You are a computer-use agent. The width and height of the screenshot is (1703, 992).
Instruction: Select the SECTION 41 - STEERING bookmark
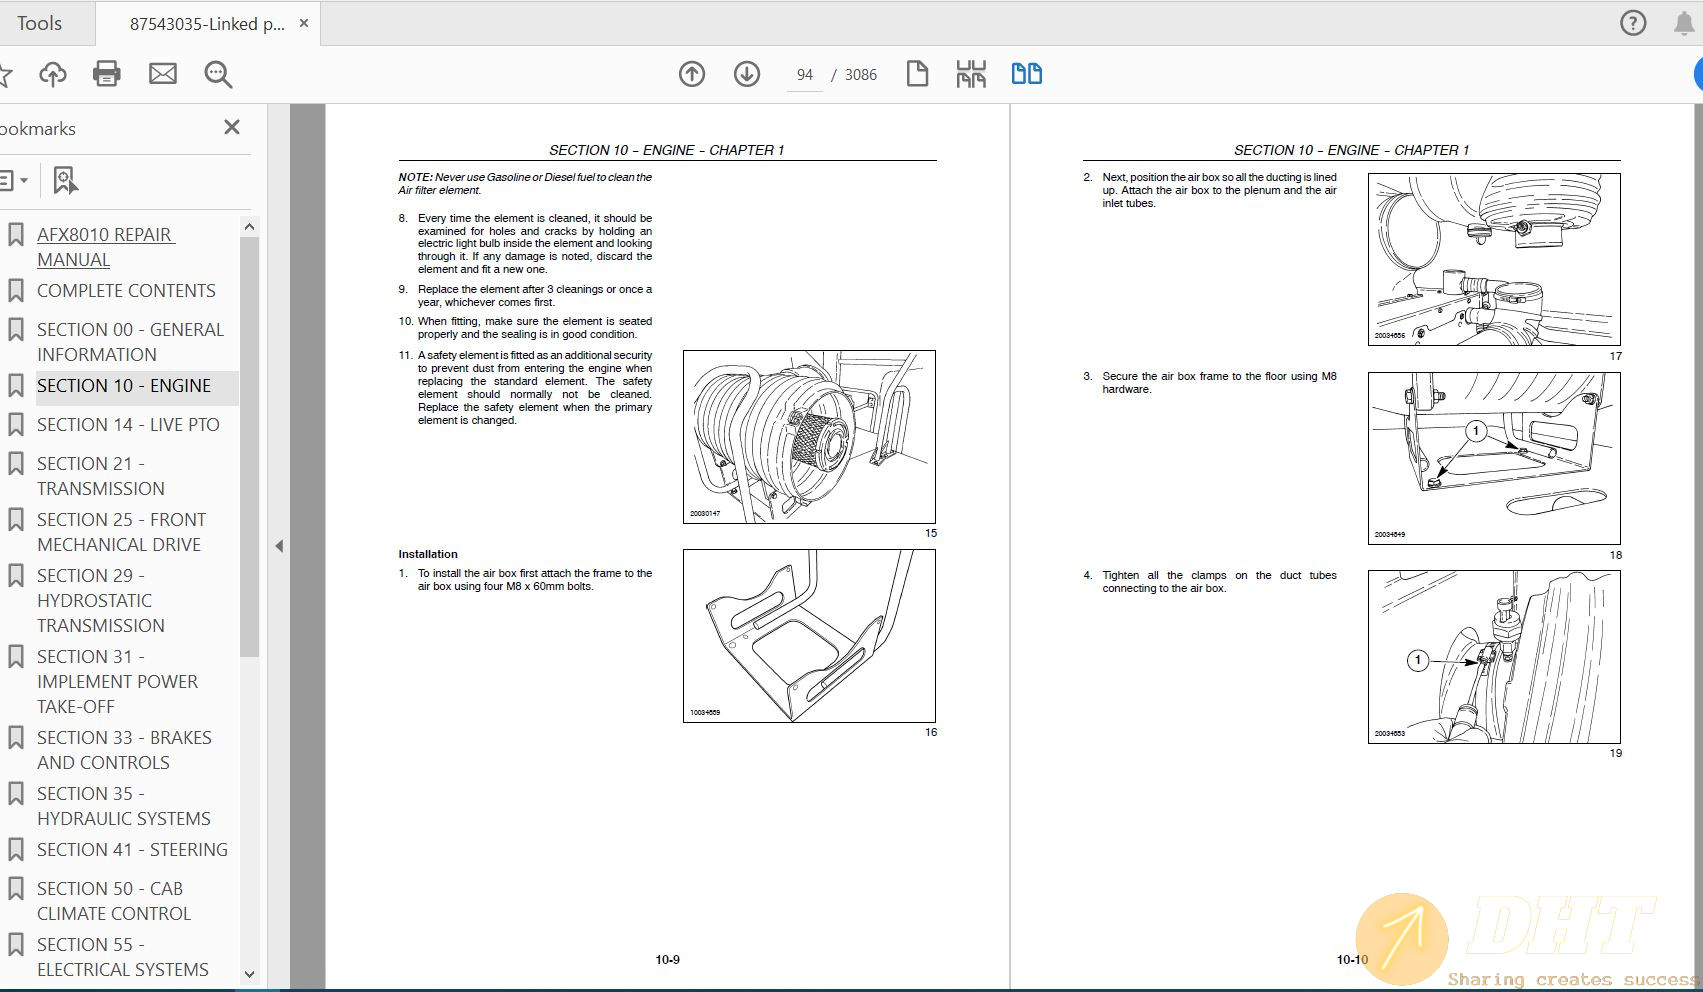(132, 850)
